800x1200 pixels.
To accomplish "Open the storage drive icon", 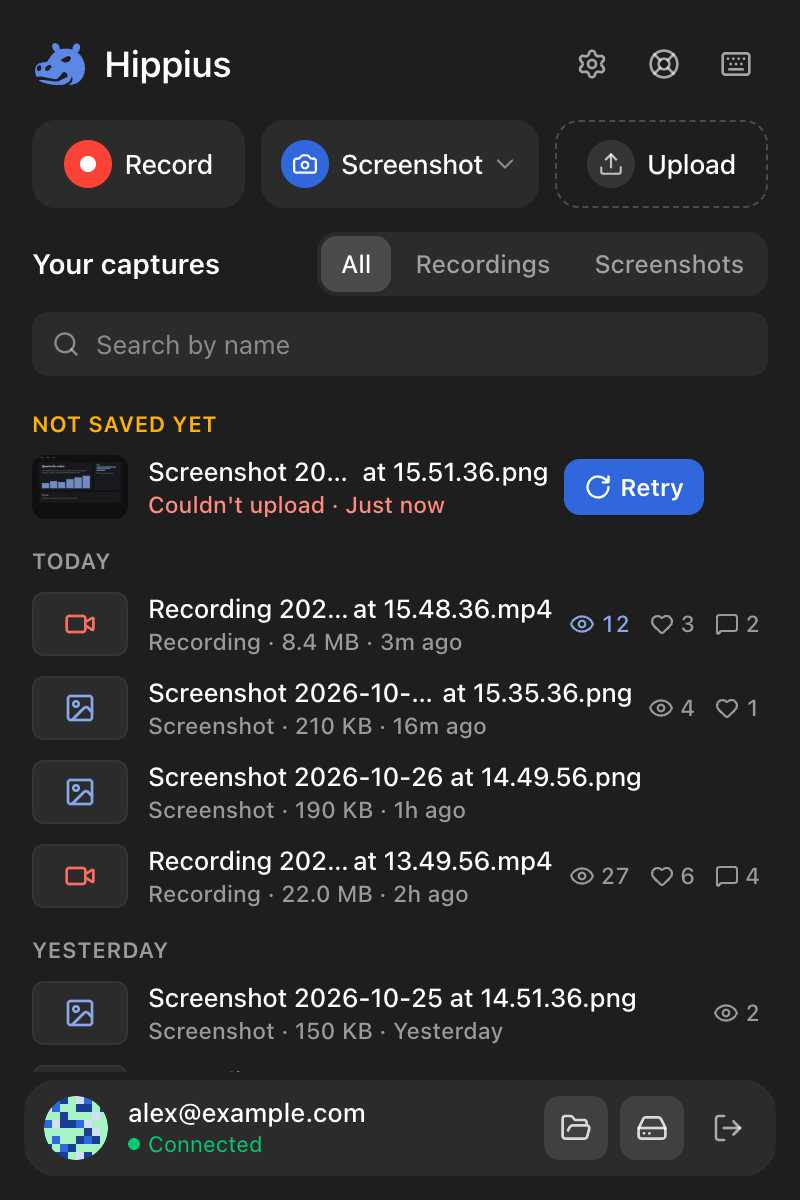I will point(652,1128).
